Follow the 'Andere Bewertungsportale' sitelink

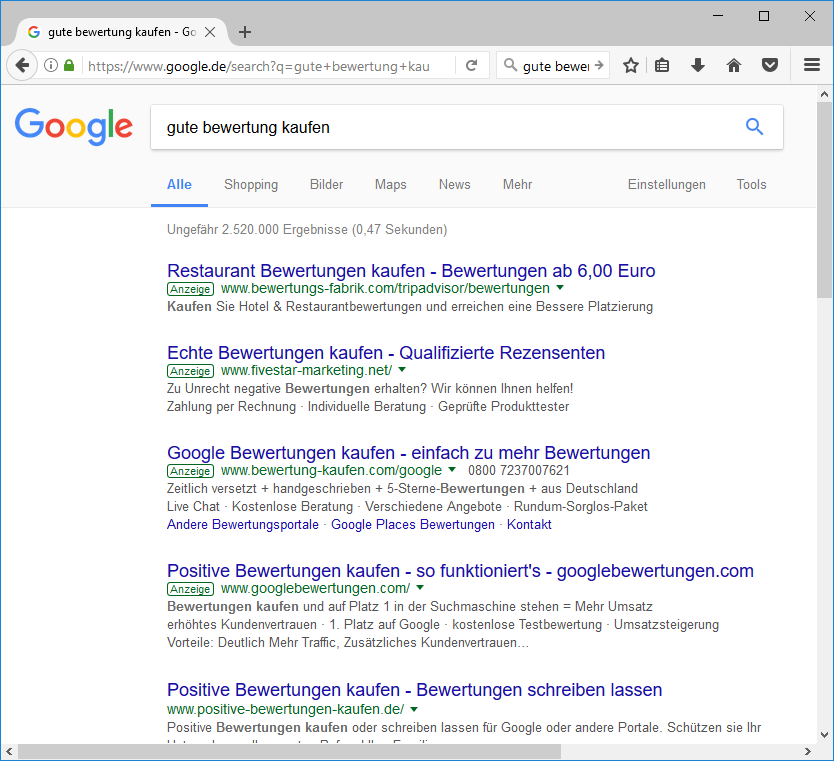click(x=243, y=524)
